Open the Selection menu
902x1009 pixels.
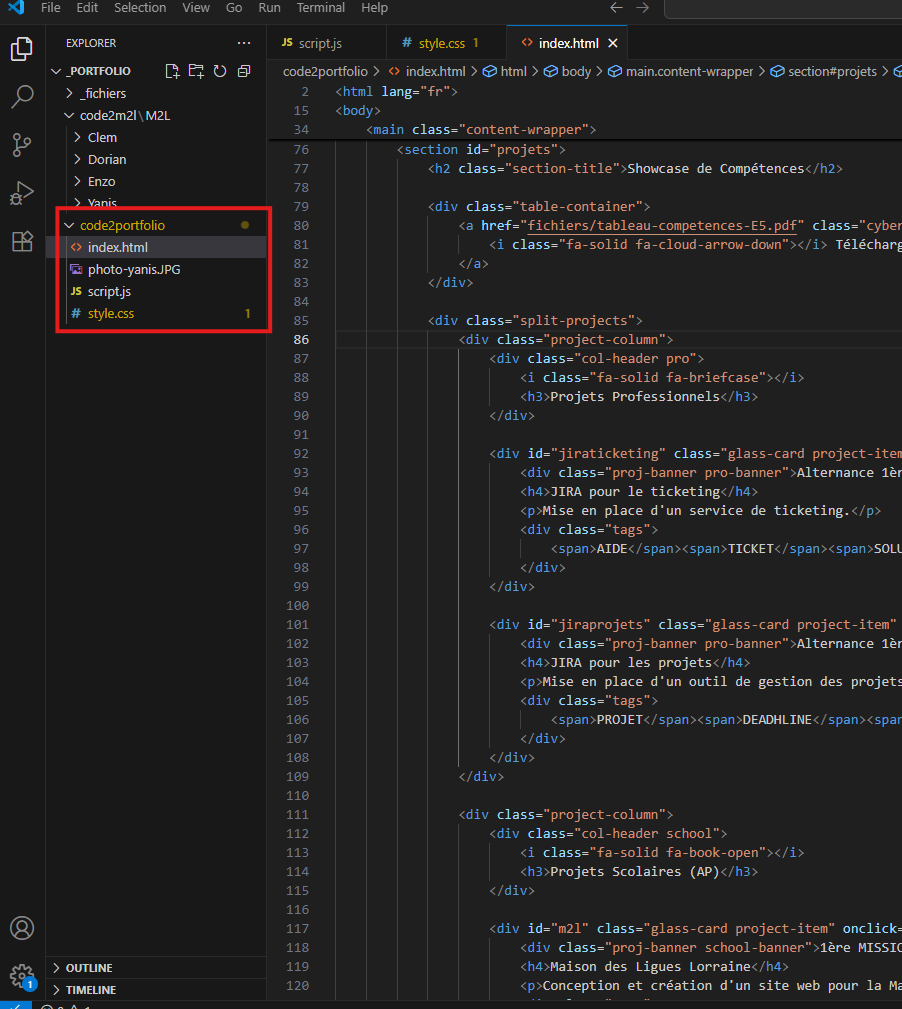pos(140,8)
